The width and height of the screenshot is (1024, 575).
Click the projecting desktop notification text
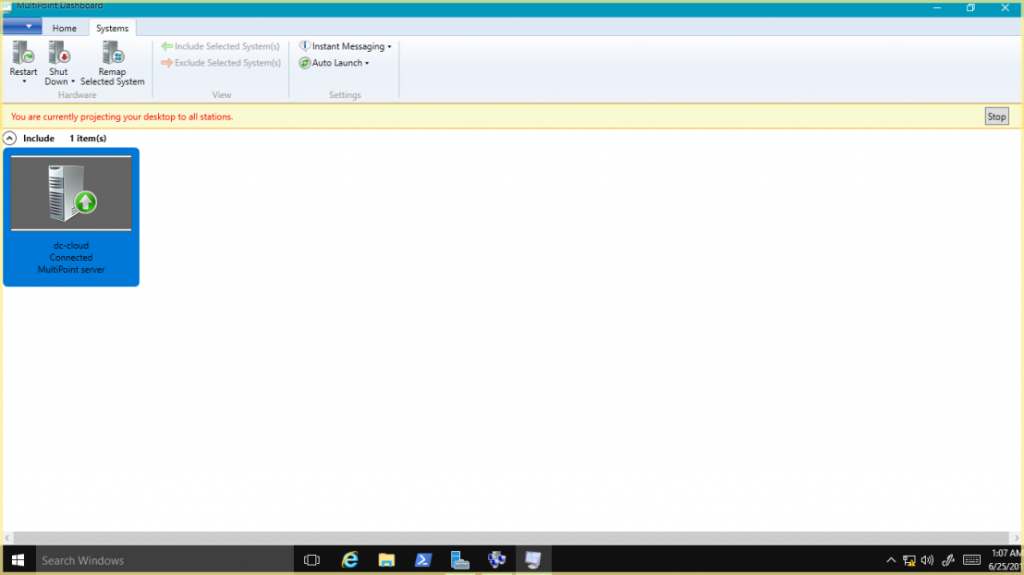click(121, 117)
